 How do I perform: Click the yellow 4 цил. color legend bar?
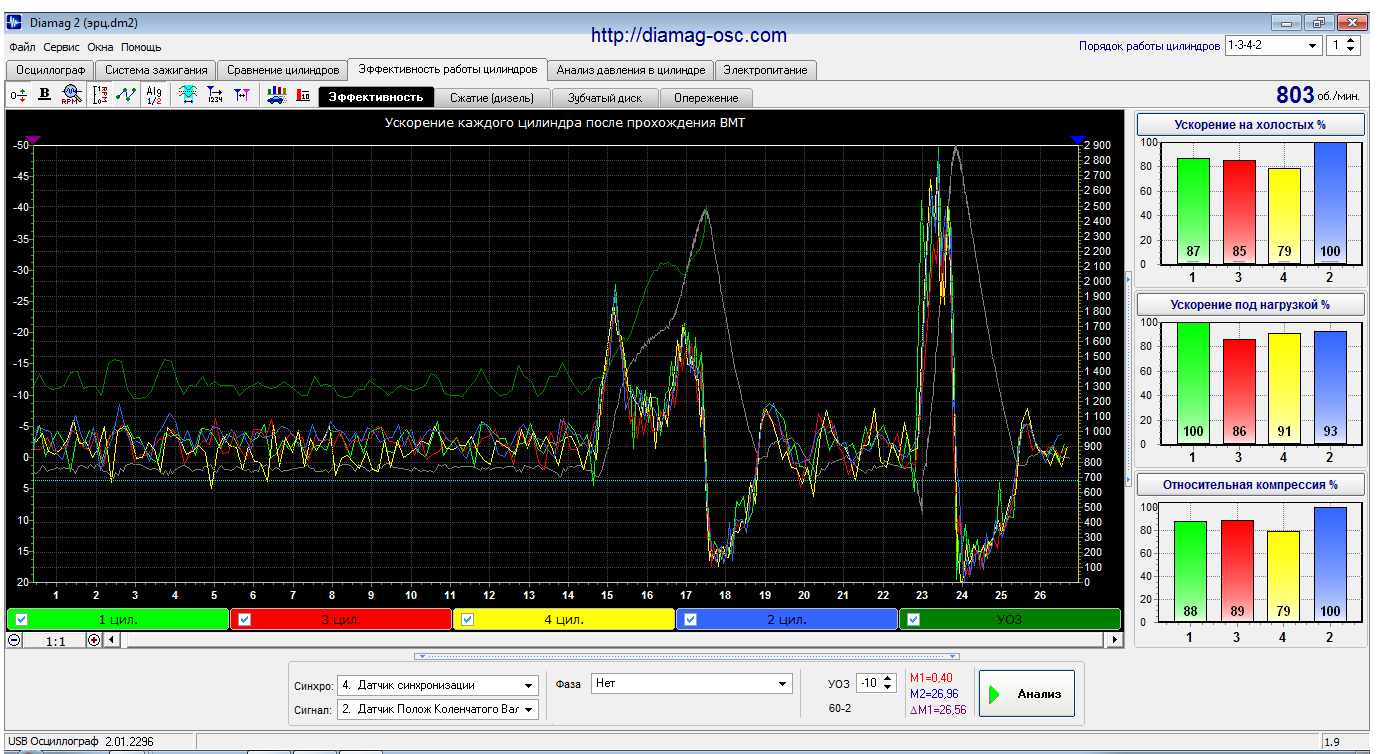tap(564, 619)
